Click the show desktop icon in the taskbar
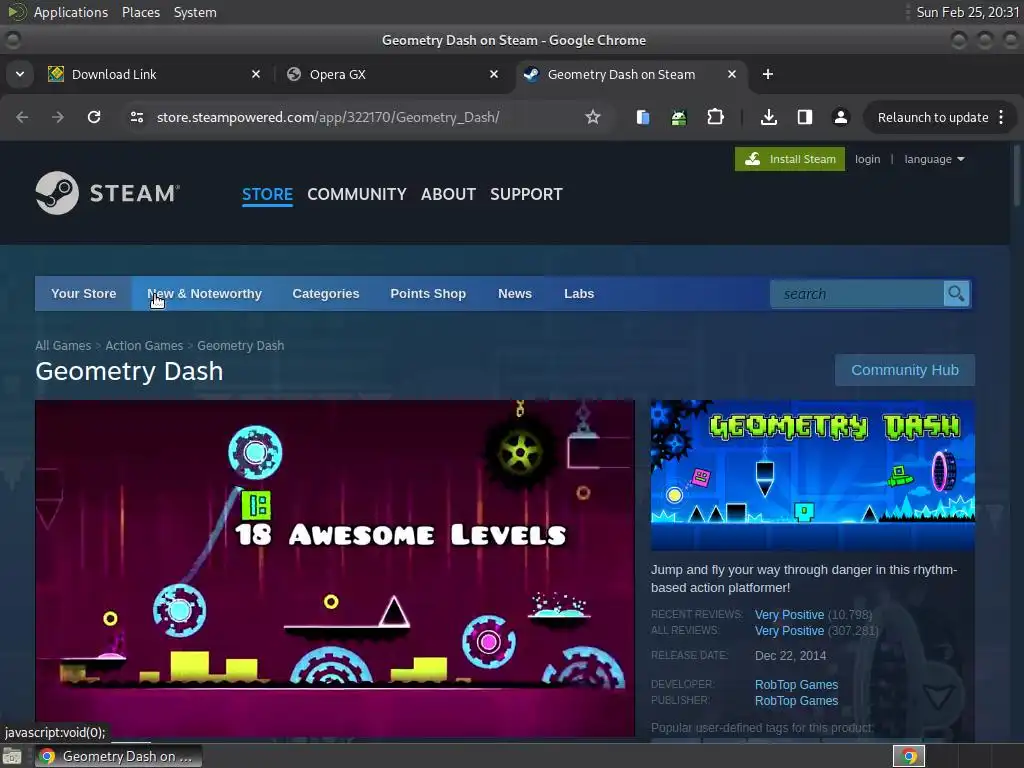The height and width of the screenshot is (768, 1024). click(x=12, y=756)
